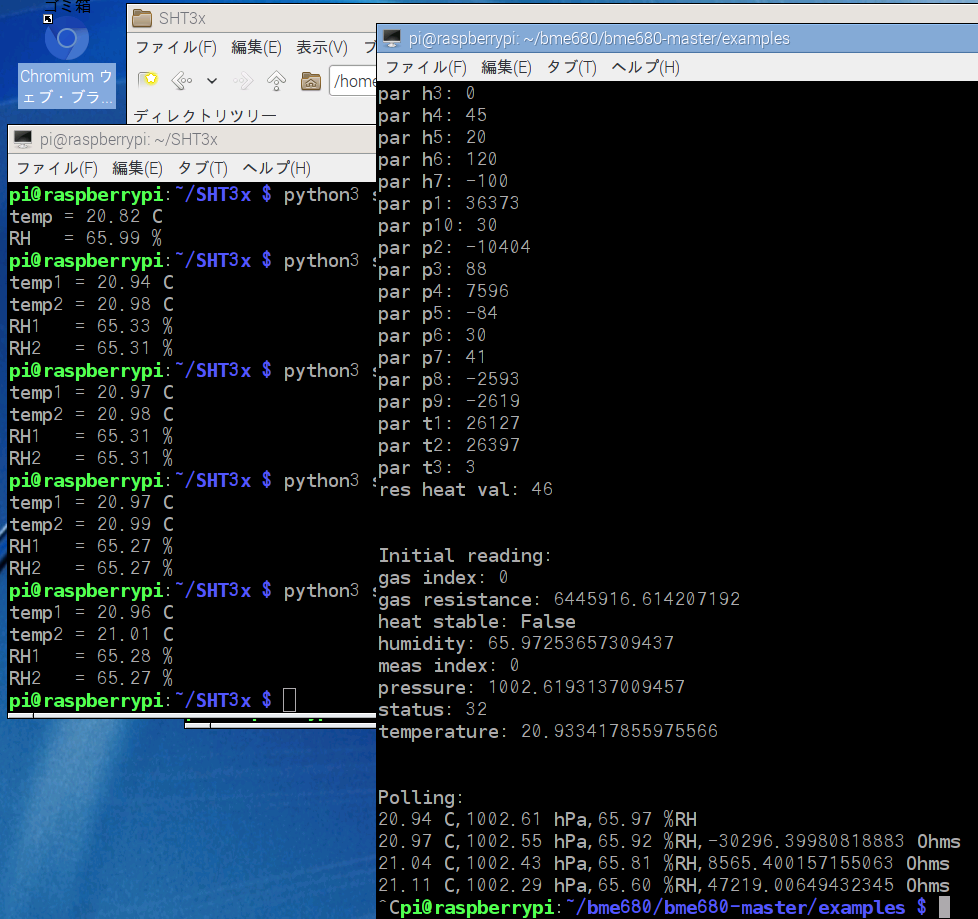Click 'status: 32' line in bme680 terminal
This screenshot has height=919, width=978.
(x=432, y=709)
